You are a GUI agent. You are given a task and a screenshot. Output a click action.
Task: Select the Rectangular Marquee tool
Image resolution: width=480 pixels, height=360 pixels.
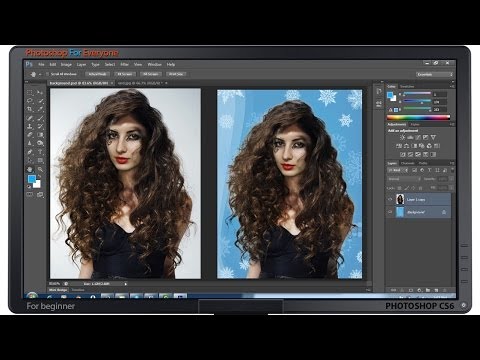(x=30, y=92)
